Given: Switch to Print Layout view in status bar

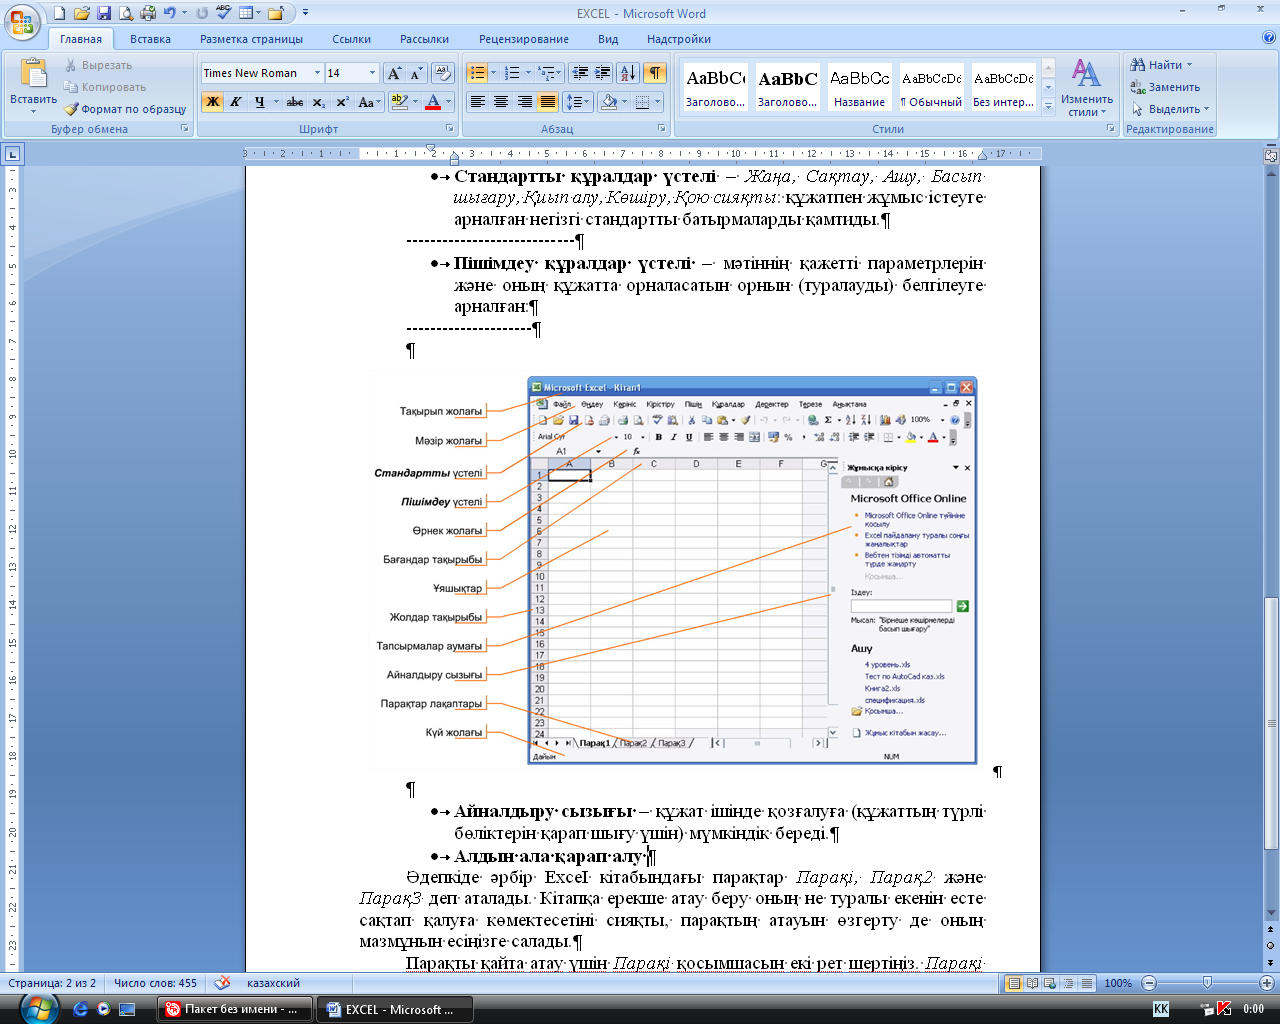Looking at the screenshot, I should coord(1014,983).
